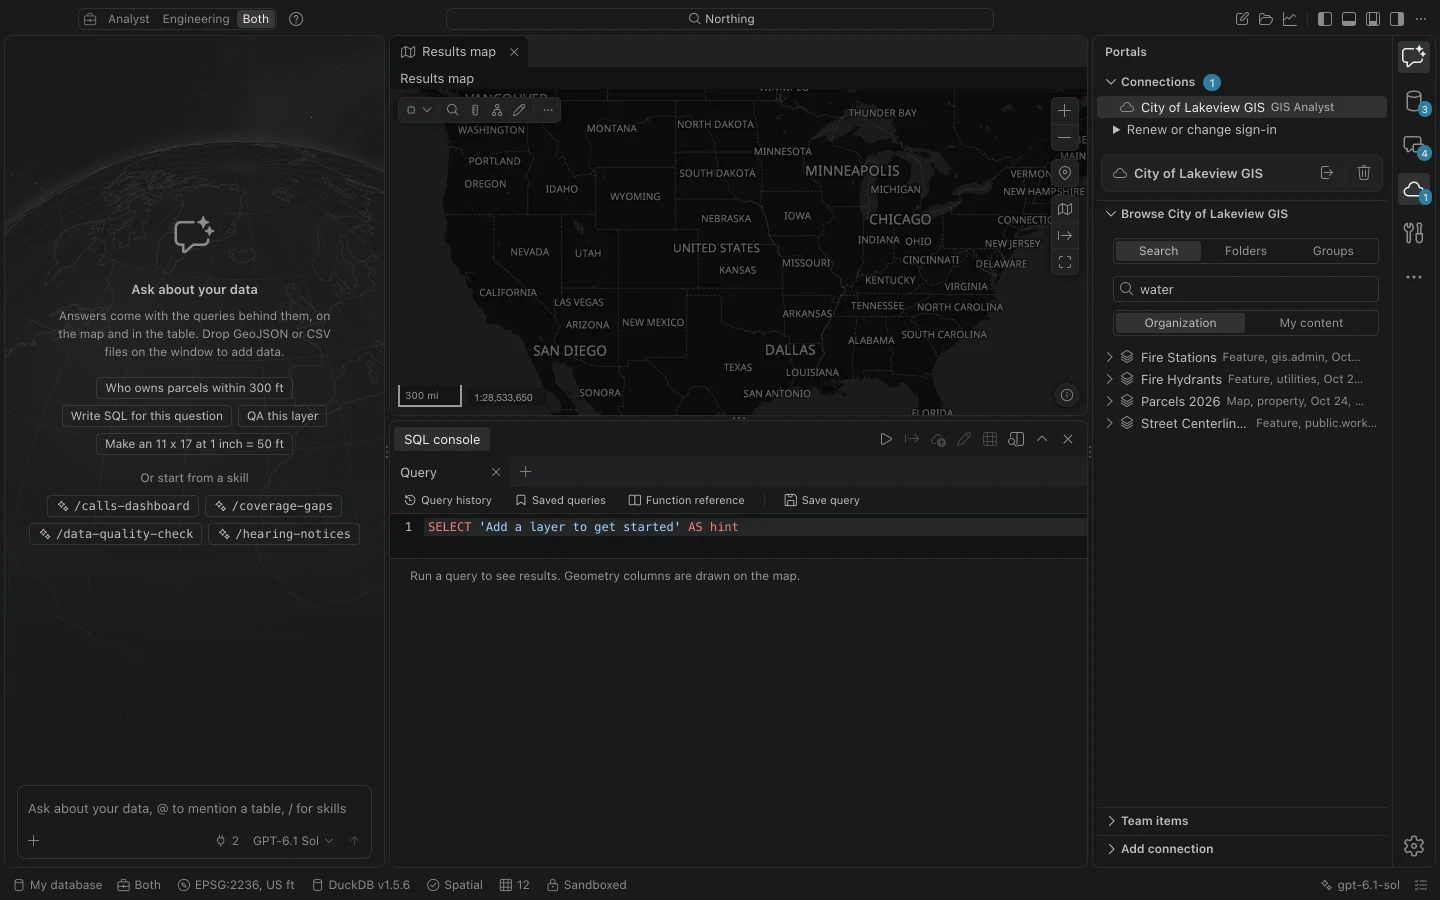Select the SQL console tab
This screenshot has width=1440, height=900.
coord(442,439)
